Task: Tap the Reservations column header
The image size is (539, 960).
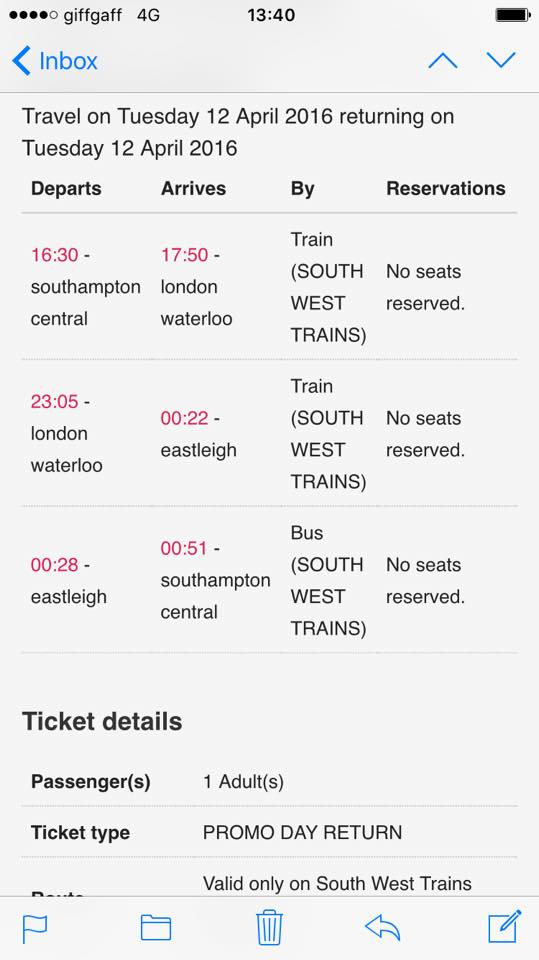Action: pyautogui.click(x=446, y=189)
